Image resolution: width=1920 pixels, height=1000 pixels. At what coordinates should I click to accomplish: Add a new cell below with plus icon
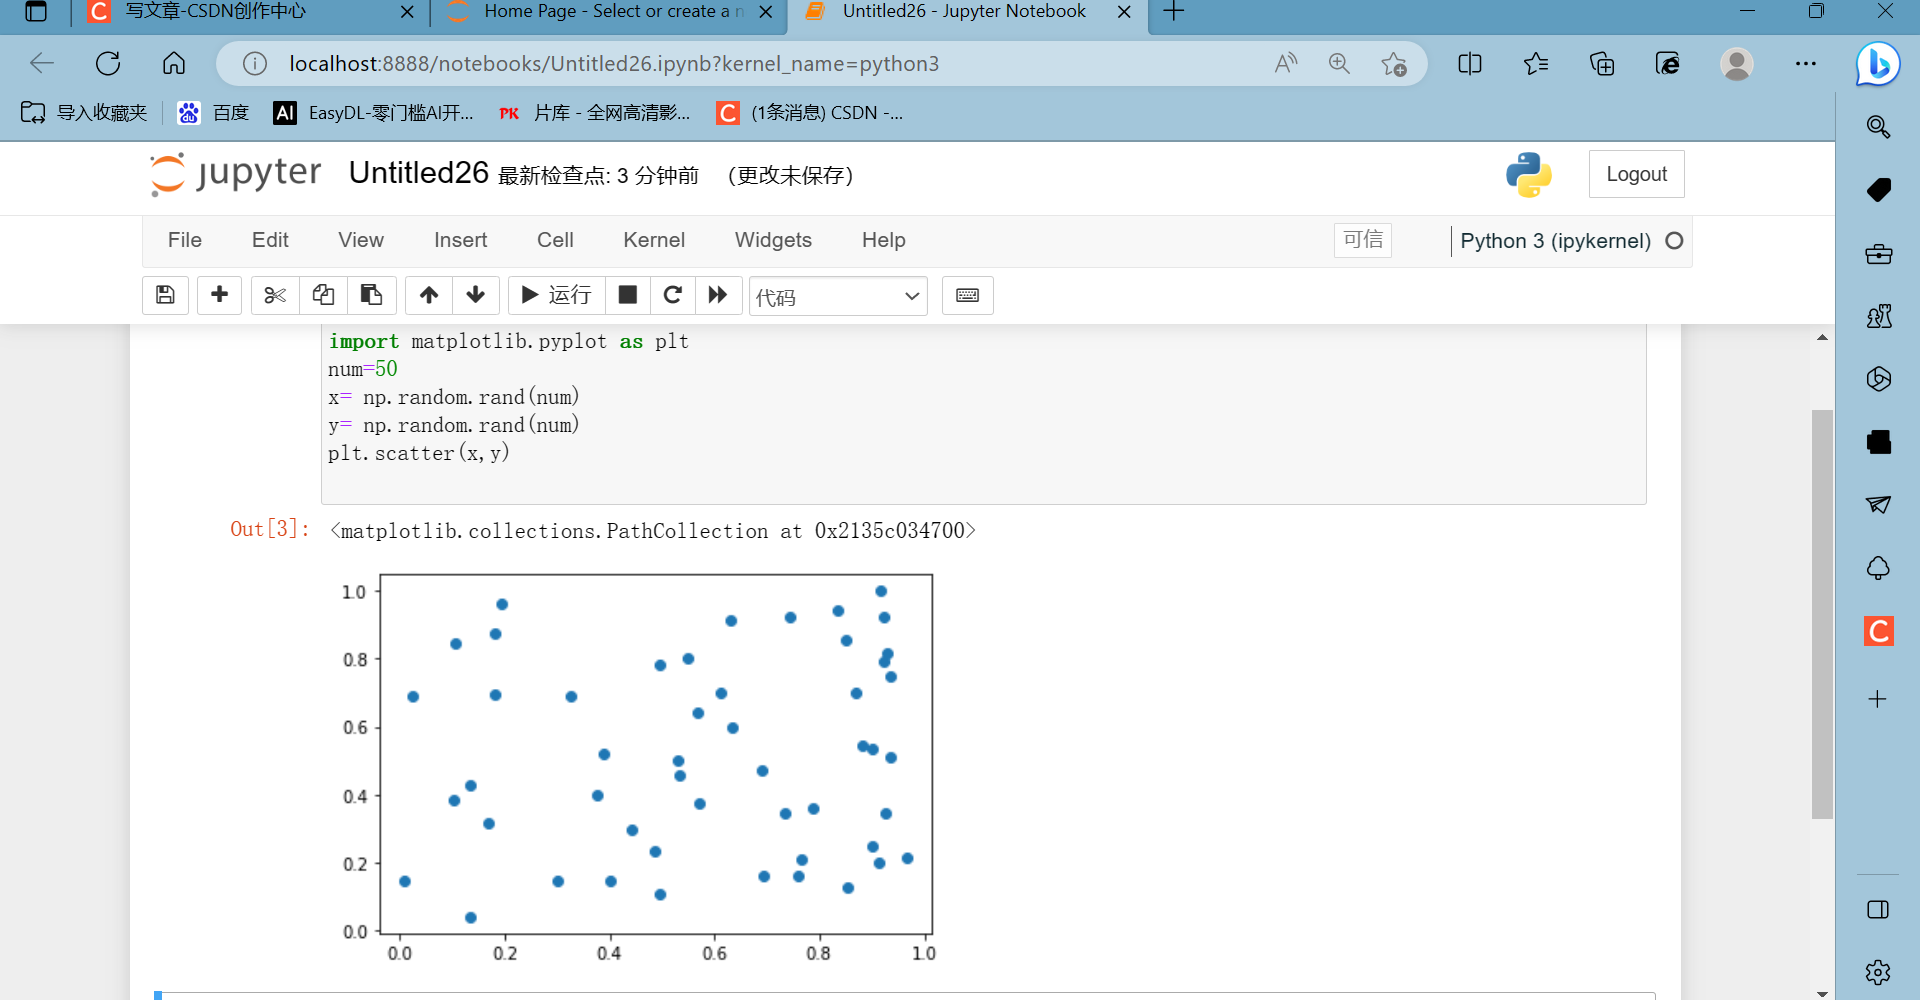pyautogui.click(x=219, y=295)
